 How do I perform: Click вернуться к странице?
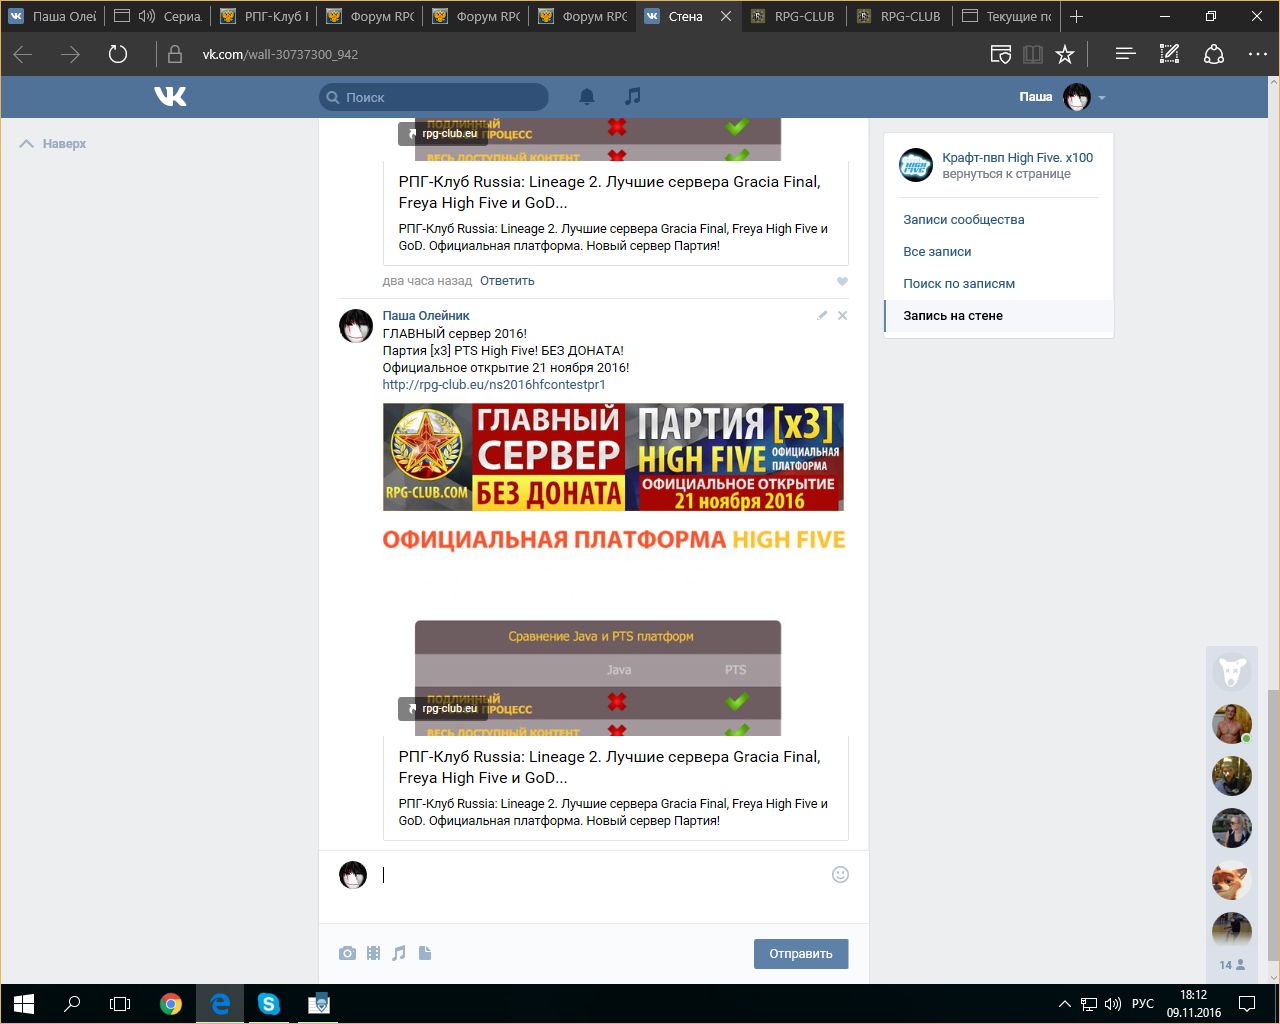(1006, 174)
